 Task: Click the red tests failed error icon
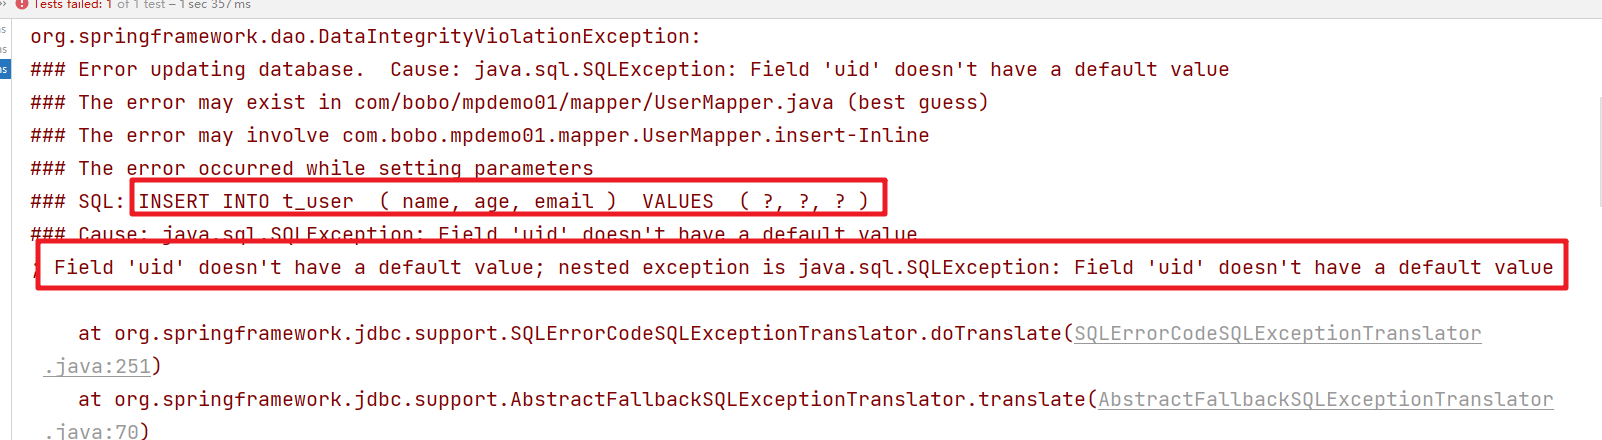22,4
